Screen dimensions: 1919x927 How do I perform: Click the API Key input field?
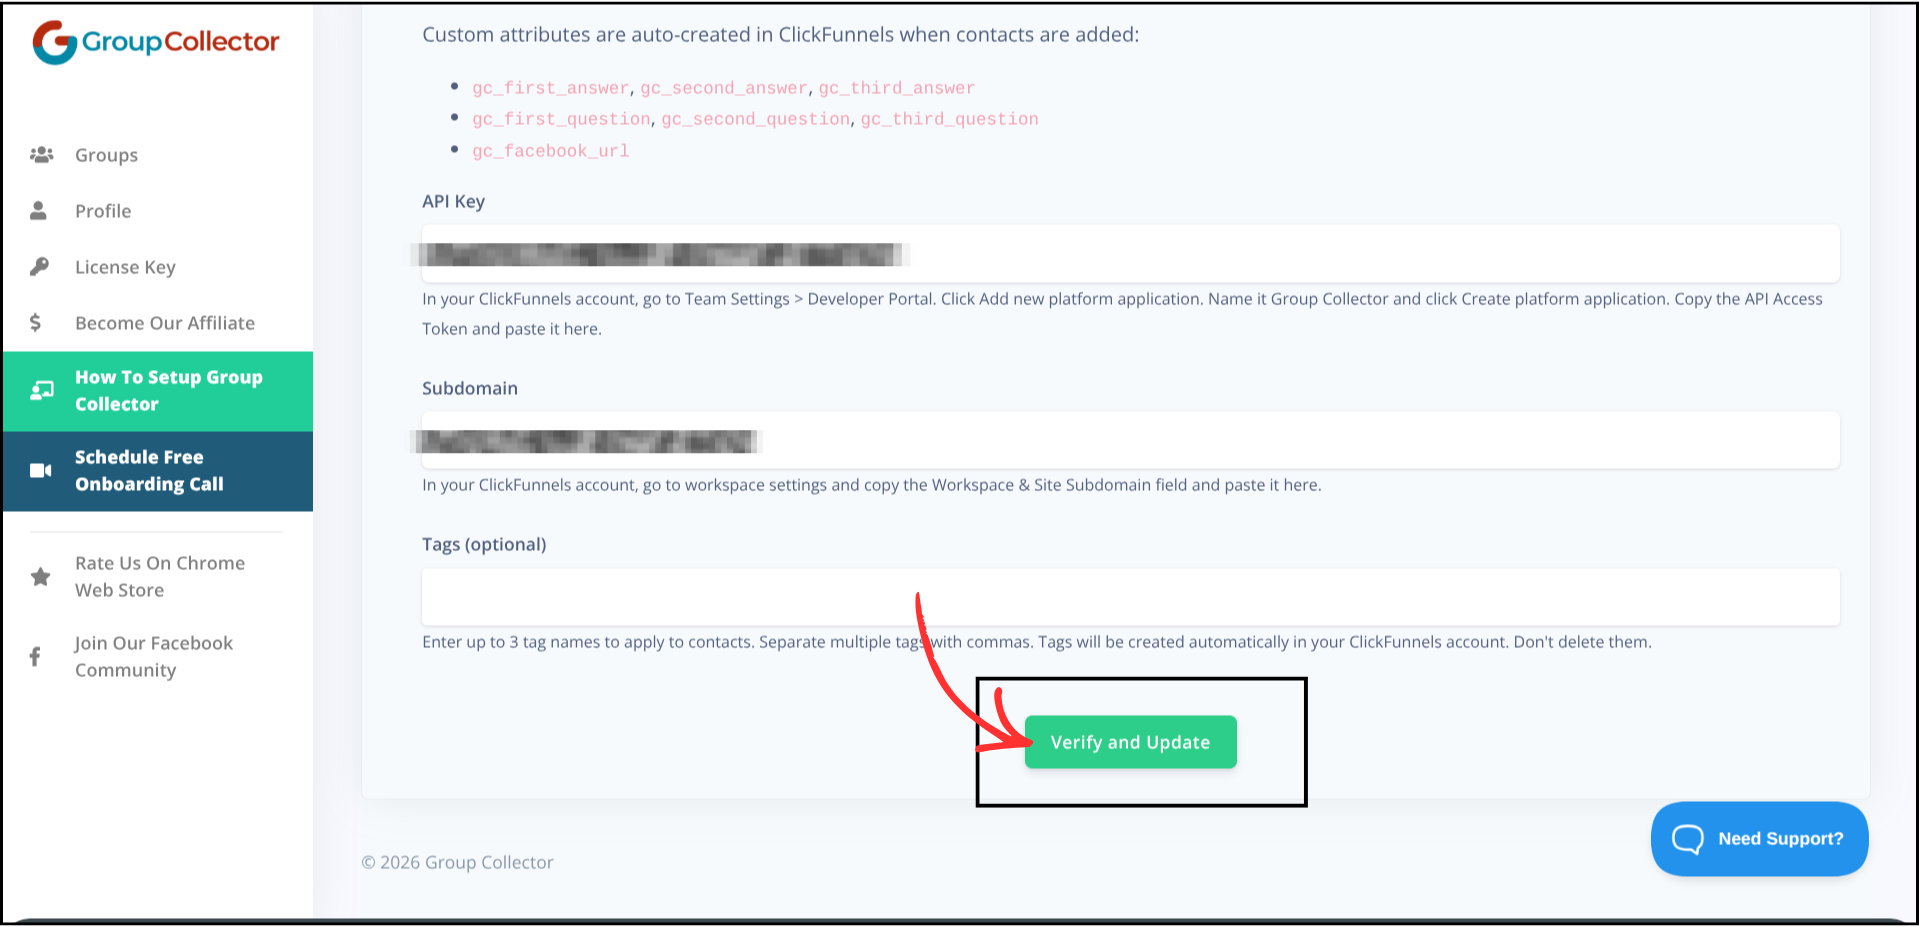[x=1130, y=254]
